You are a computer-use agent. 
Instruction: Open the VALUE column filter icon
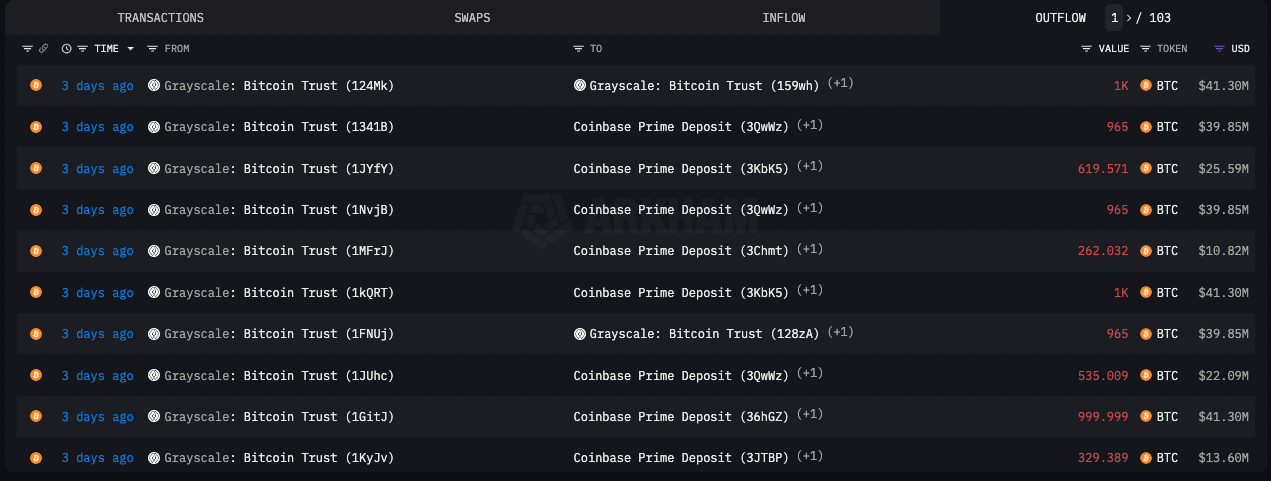pos(1086,48)
